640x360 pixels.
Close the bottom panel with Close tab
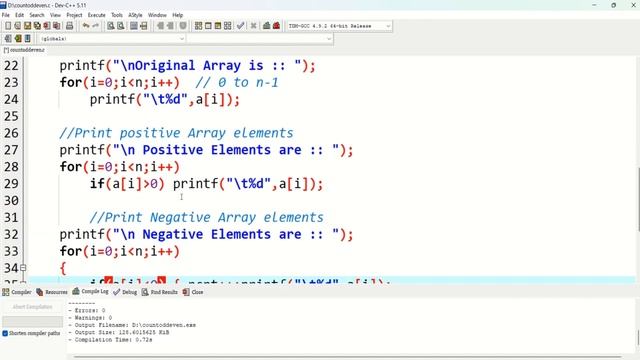pyautogui.click(x=193, y=292)
